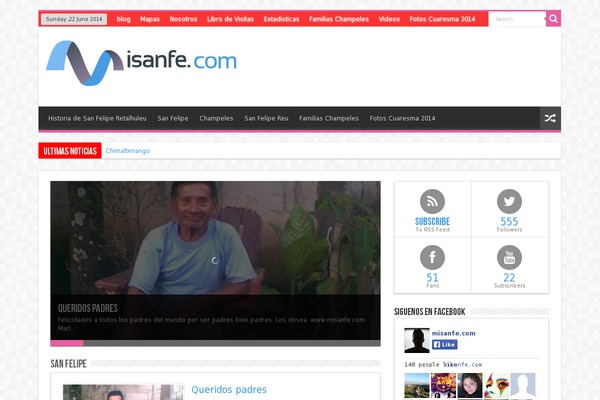This screenshot has height=400, width=600.
Task: Open Champeles in dark nav bar
Action: (x=216, y=118)
